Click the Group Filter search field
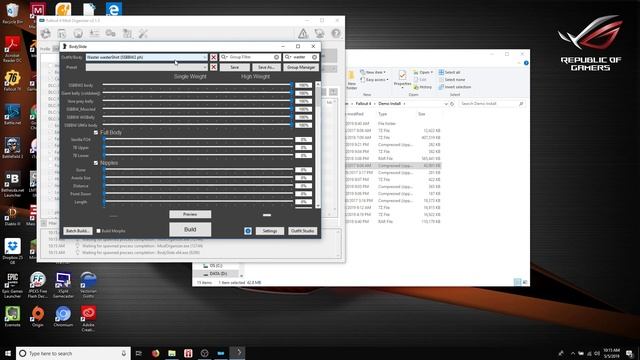Screen dimensions: 640x360 point(251,57)
